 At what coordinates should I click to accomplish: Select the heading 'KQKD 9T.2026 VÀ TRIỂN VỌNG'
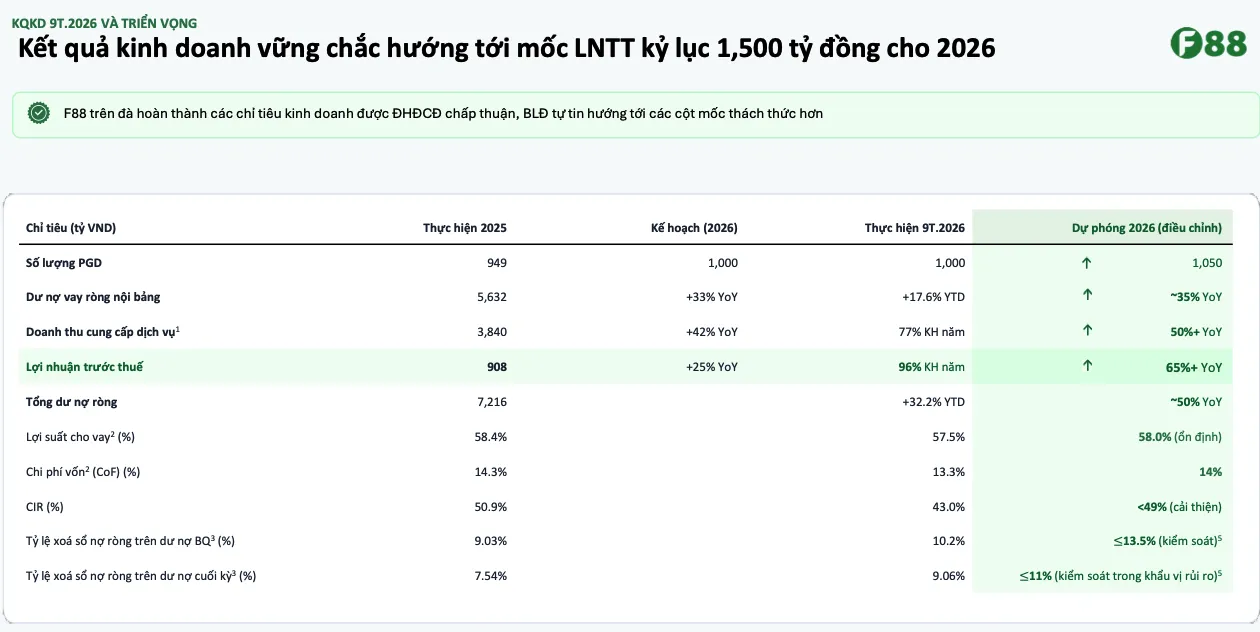tap(104, 22)
